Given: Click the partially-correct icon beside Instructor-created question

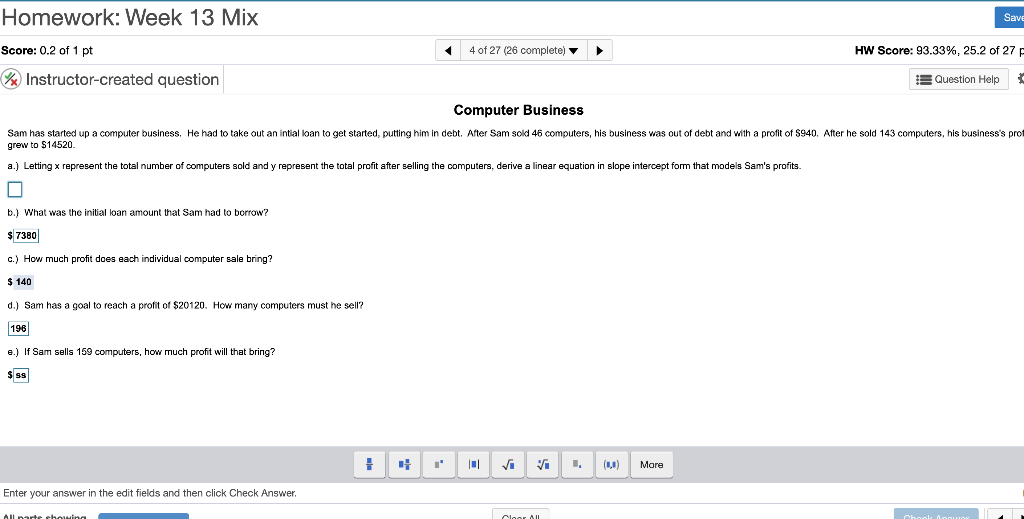Looking at the screenshot, I should 10,80.
